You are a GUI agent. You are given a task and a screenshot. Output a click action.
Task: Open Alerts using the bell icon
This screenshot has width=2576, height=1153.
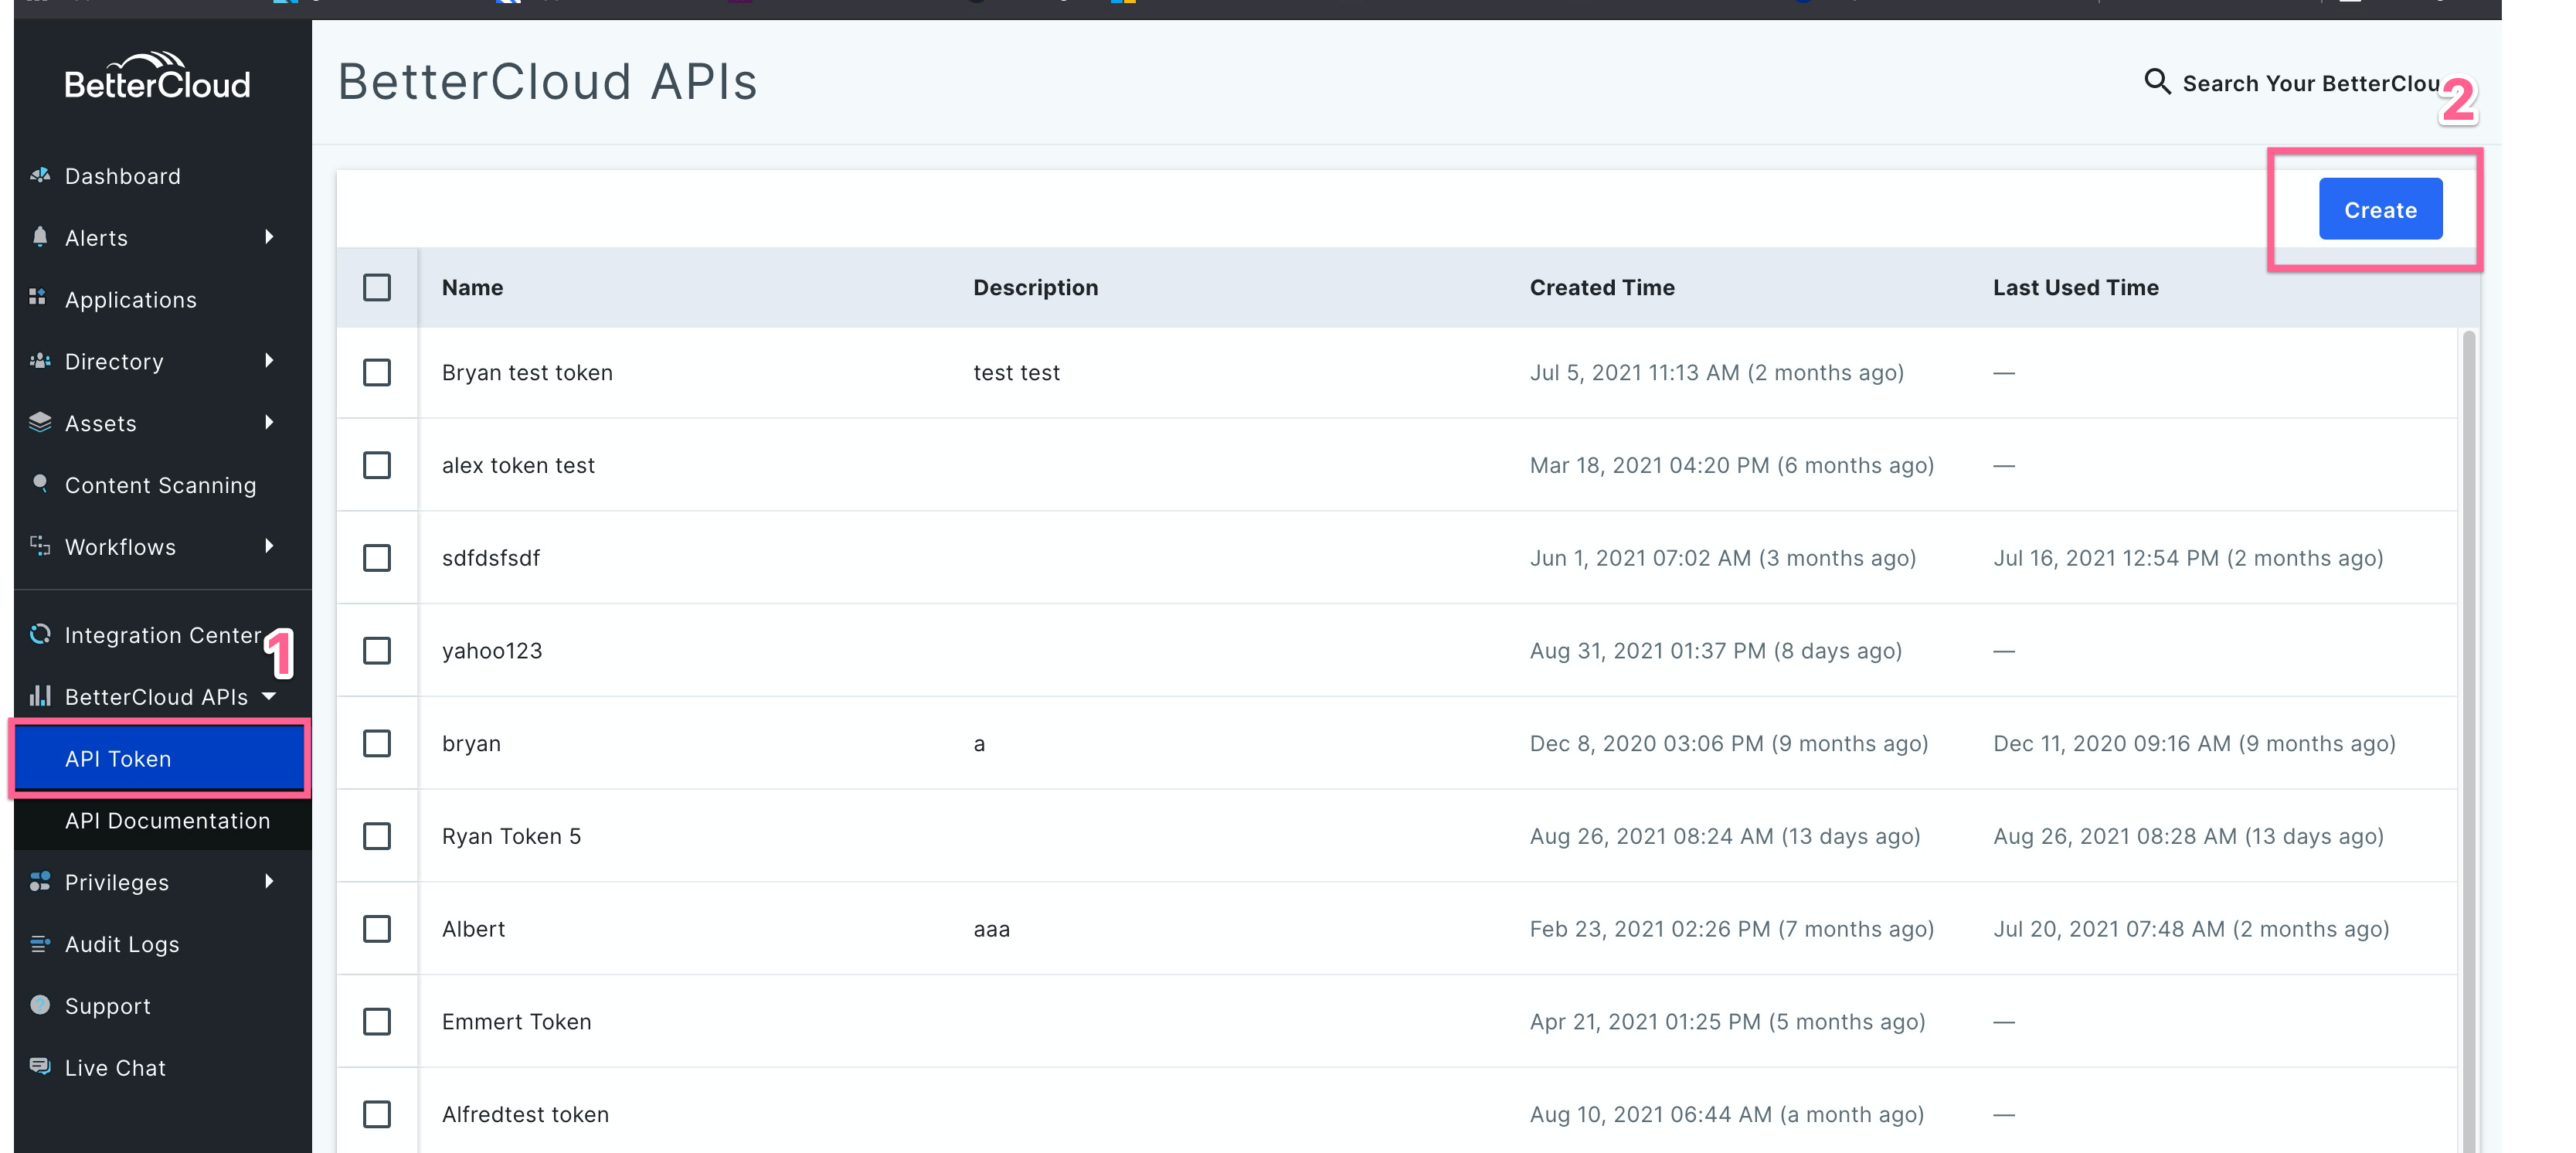pyautogui.click(x=40, y=238)
